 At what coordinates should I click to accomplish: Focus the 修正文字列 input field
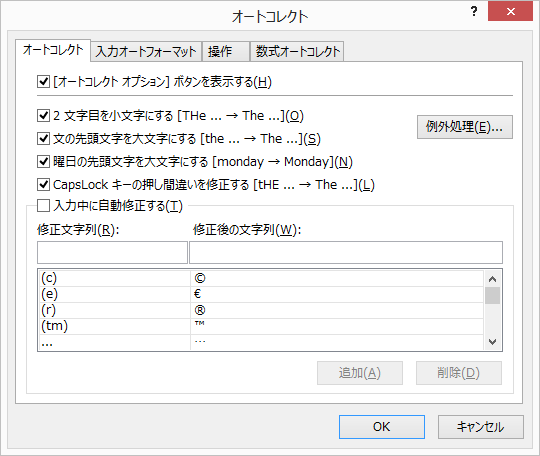[x=112, y=252]
